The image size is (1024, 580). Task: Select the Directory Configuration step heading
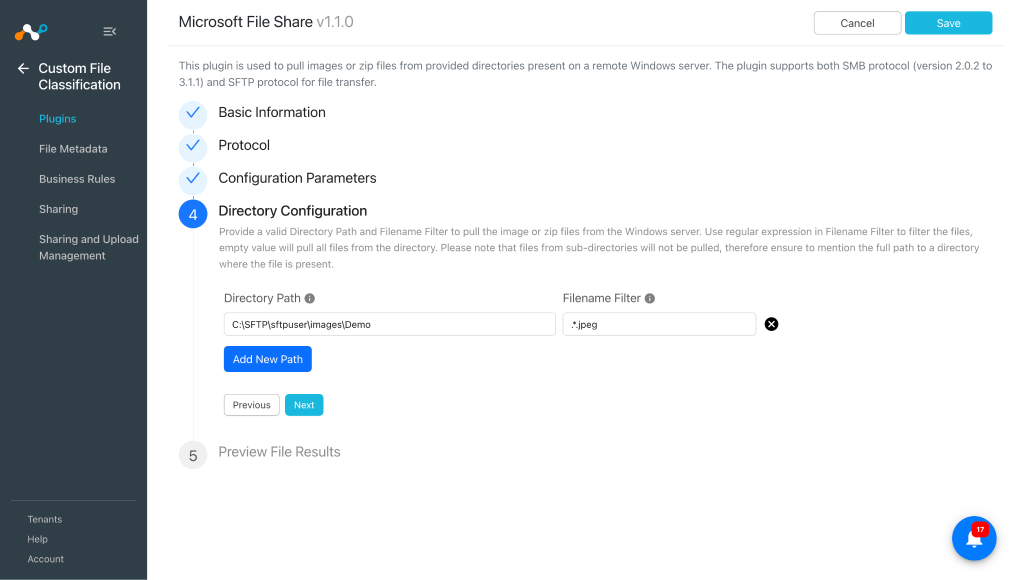click(293, 211)
